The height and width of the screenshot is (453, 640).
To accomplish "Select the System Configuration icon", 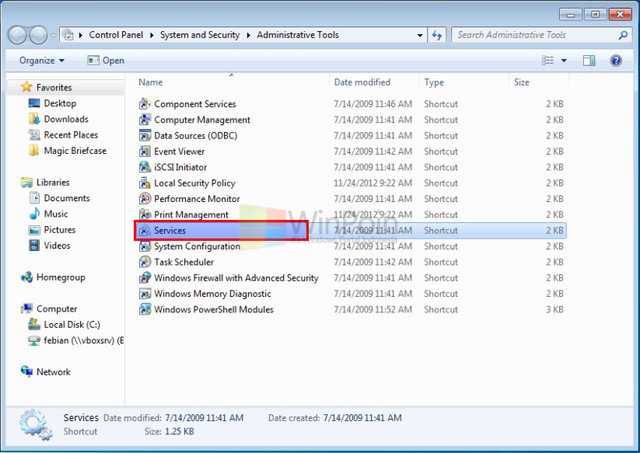I will (x=144, y=246).
